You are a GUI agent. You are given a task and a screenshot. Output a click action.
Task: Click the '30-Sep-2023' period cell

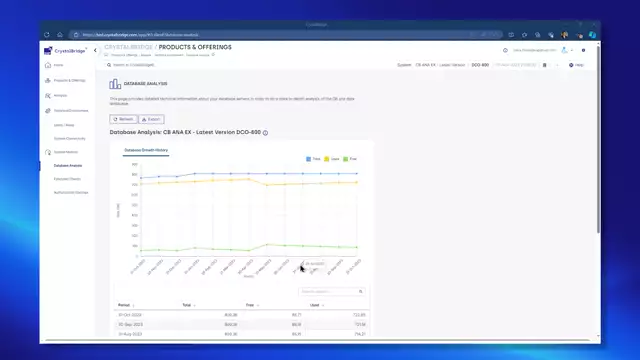coord(131,324)
